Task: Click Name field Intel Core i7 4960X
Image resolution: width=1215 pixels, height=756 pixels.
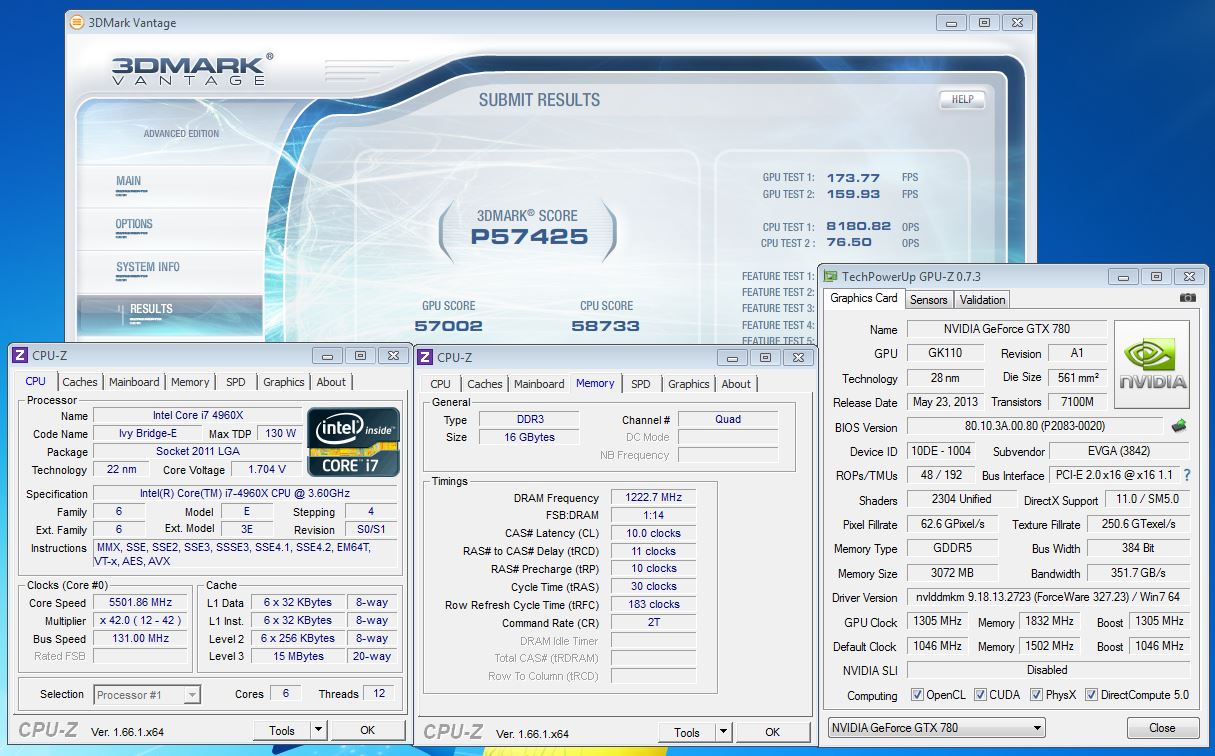Action: [197, 416]
